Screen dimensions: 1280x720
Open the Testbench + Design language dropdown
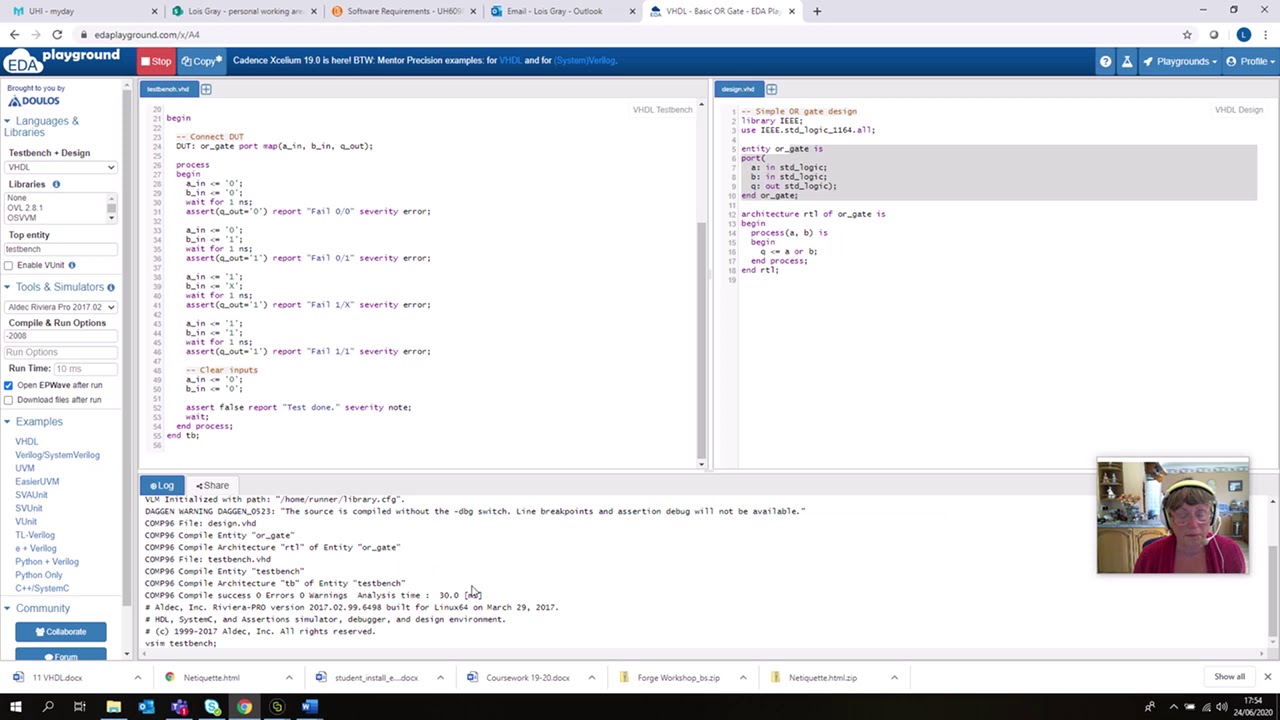pos(61,167)
